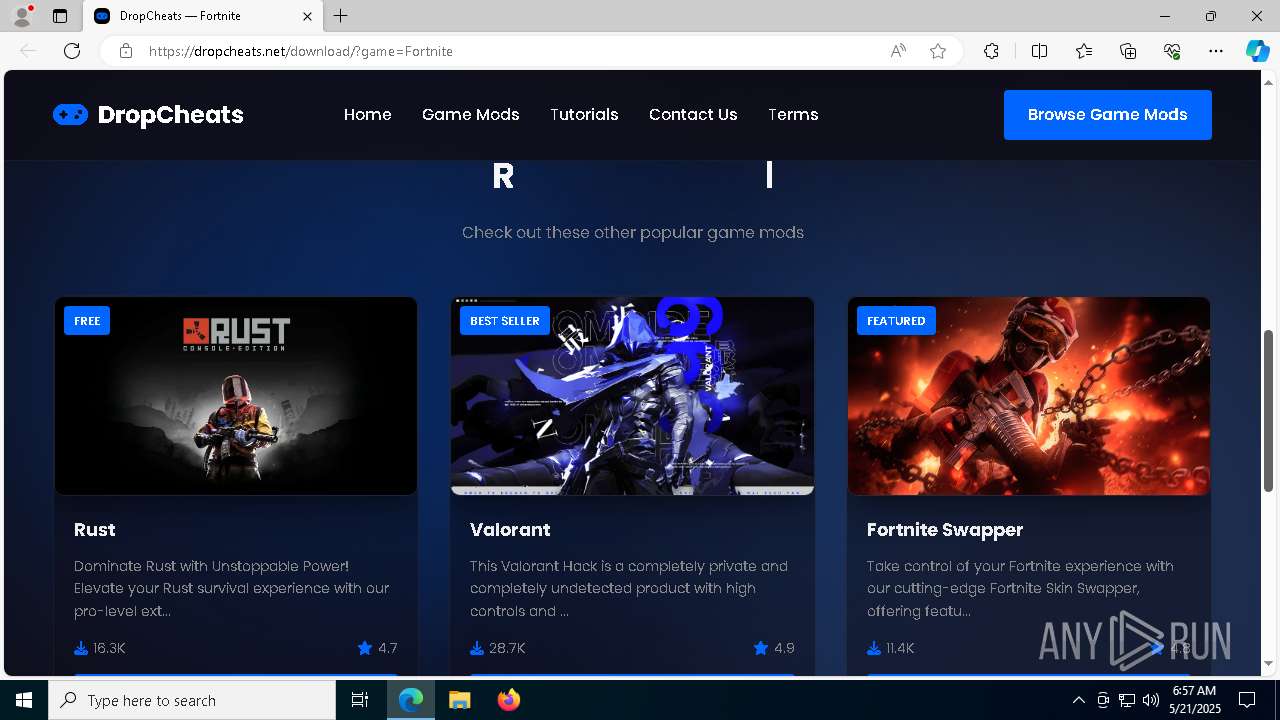Click the browser back arrow
The width and height of the screenshot is (1280, 720).
point(28,51)
